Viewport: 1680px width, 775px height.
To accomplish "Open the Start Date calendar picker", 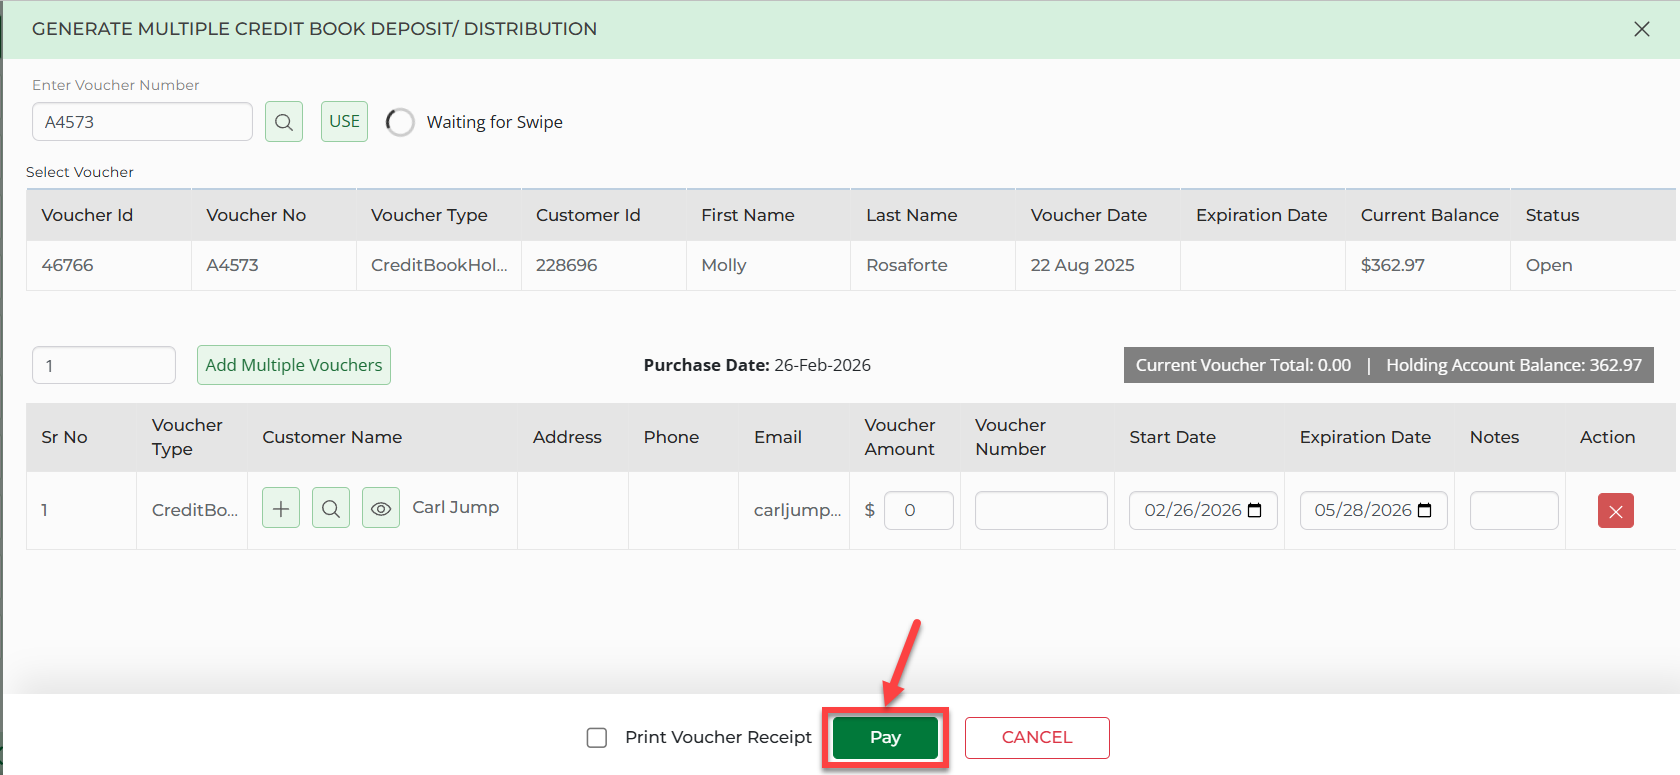I will click(1255, 511).
